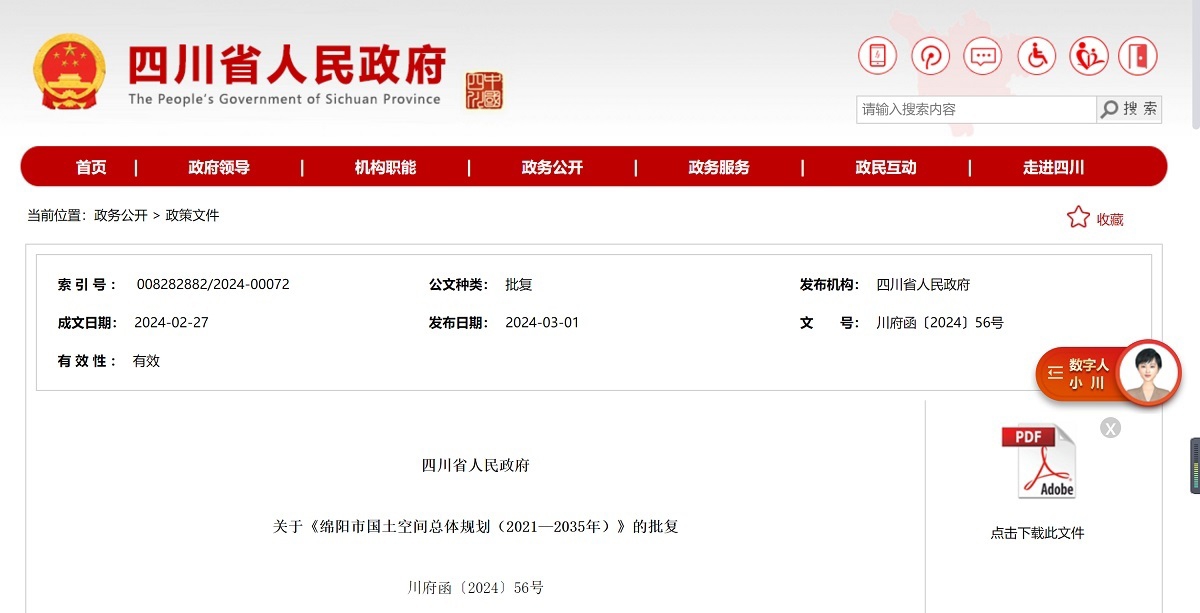The image size is (1200, 613).
Task: Click the elderly care mode icon
Action: [1088, 56]
